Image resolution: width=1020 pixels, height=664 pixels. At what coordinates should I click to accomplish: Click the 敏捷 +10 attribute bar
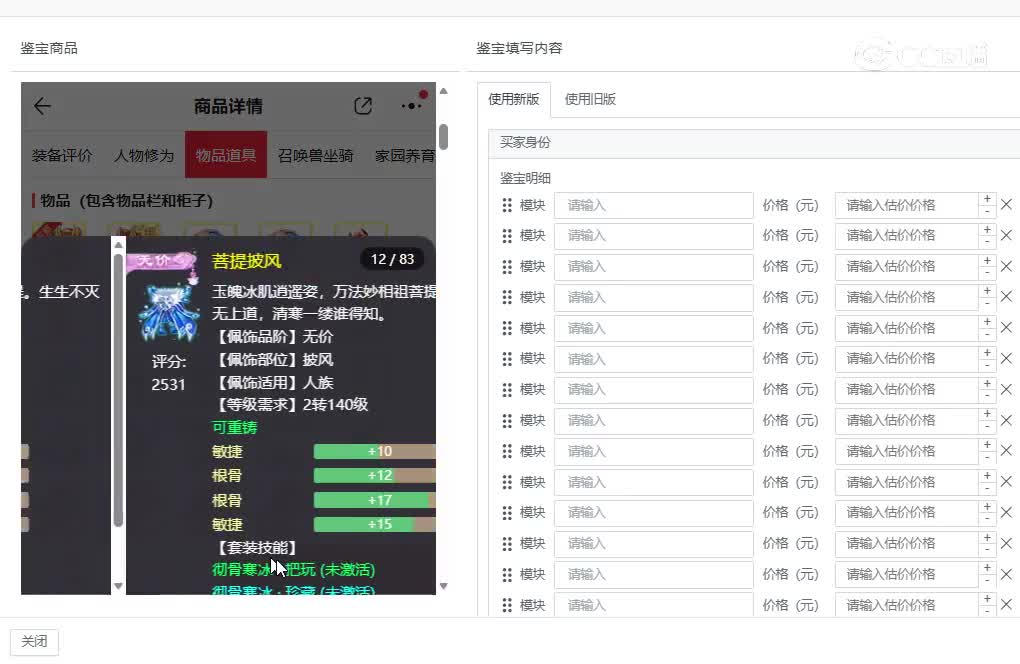(x=375, y=451)
